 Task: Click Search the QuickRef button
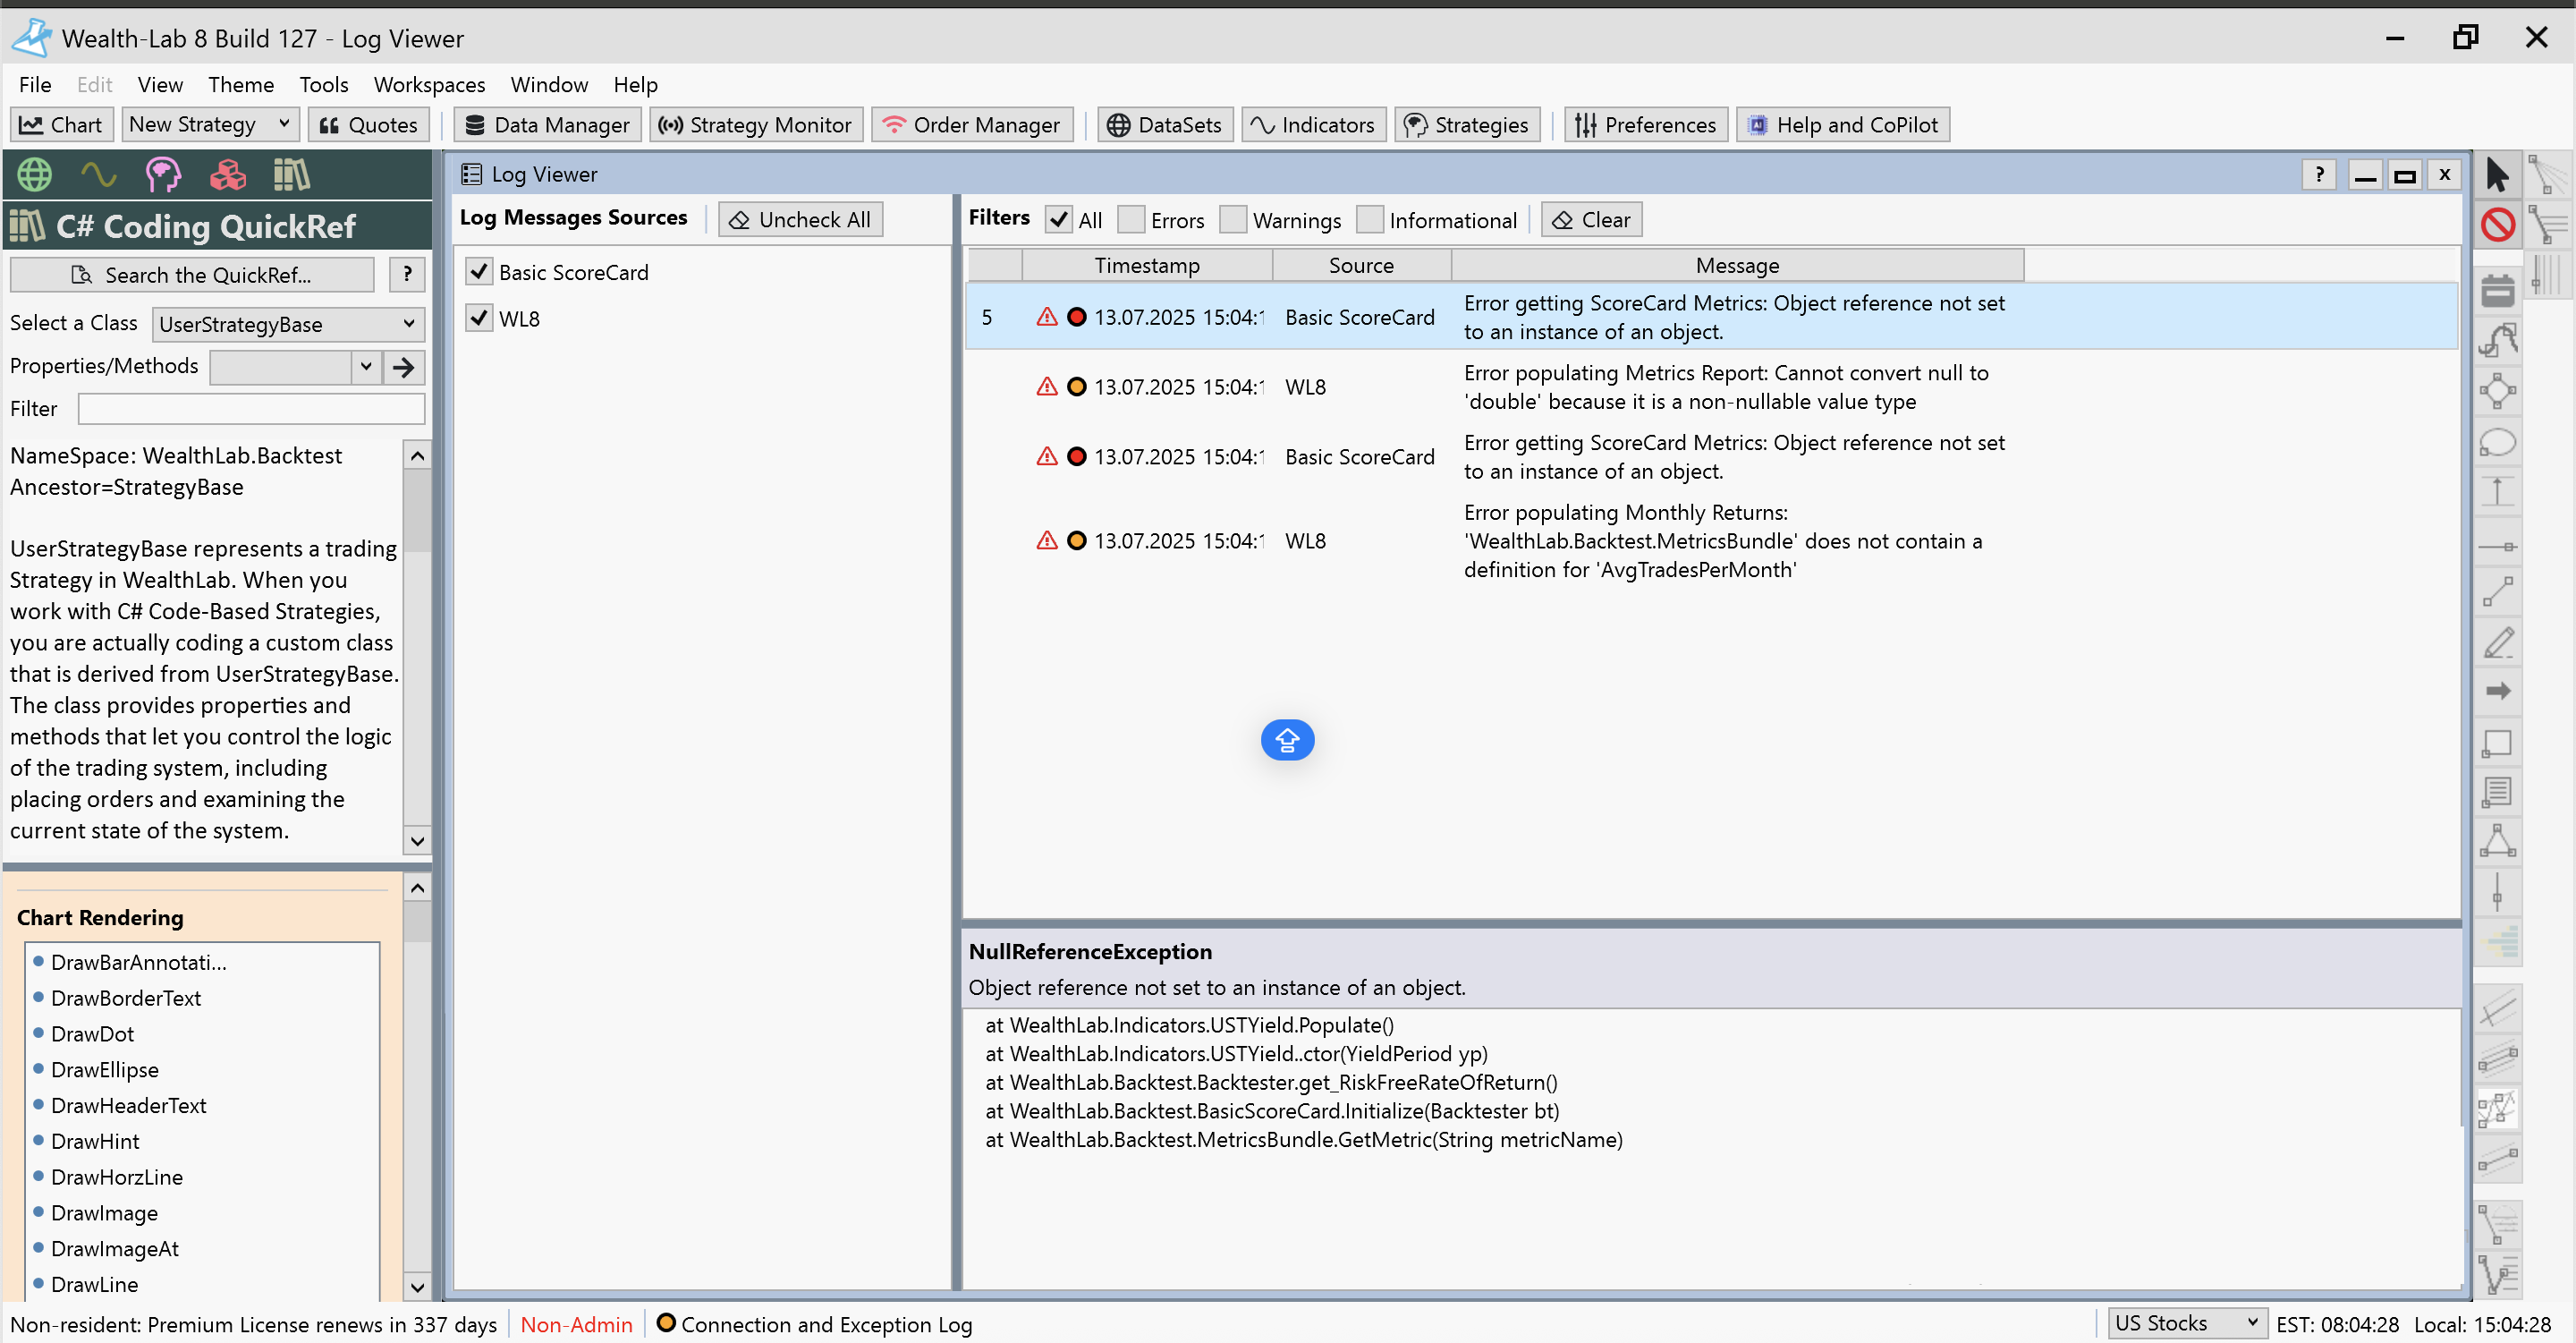click(x=192, y=274)
